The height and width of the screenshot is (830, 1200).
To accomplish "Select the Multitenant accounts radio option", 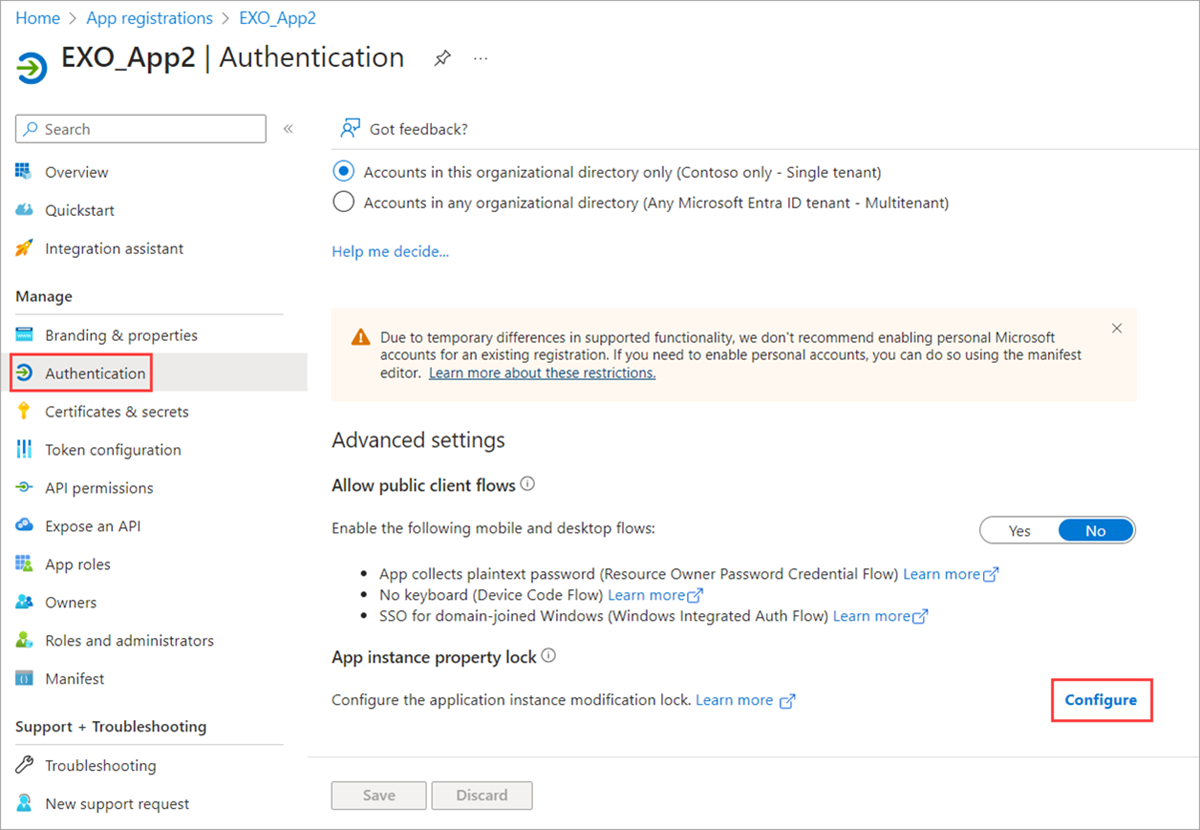I will coord(344,203).
